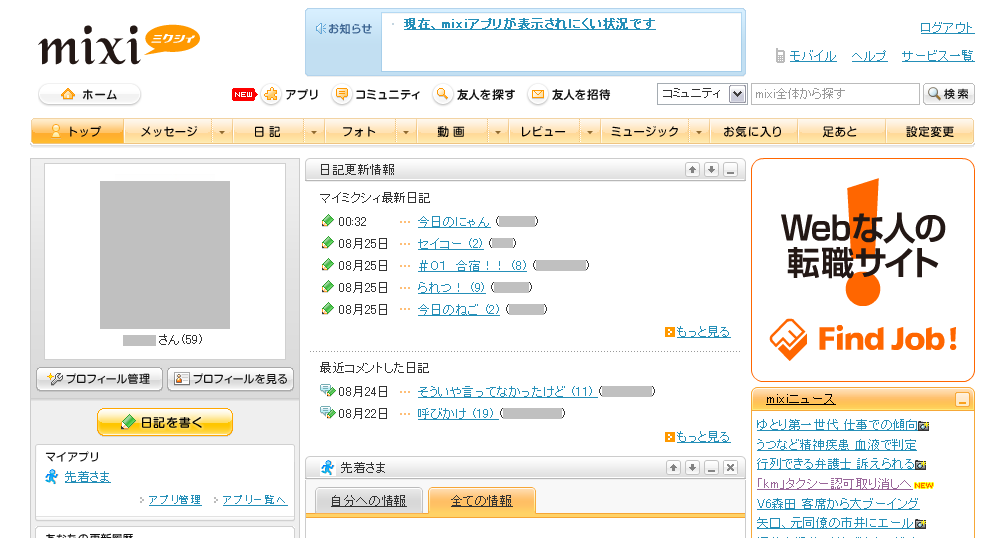This screenshot has height=538, width=1000.
Task: Open the サービス一覧 link
Action: (x=938, y=55)
